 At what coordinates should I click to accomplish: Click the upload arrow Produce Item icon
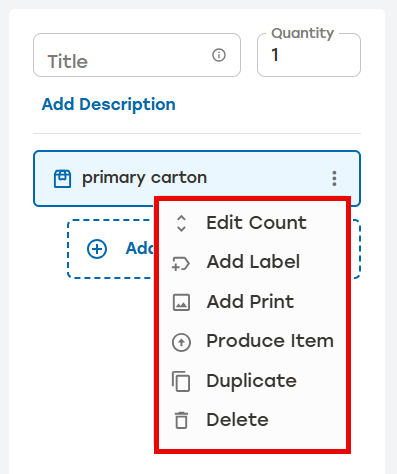[x=181, y=342]
